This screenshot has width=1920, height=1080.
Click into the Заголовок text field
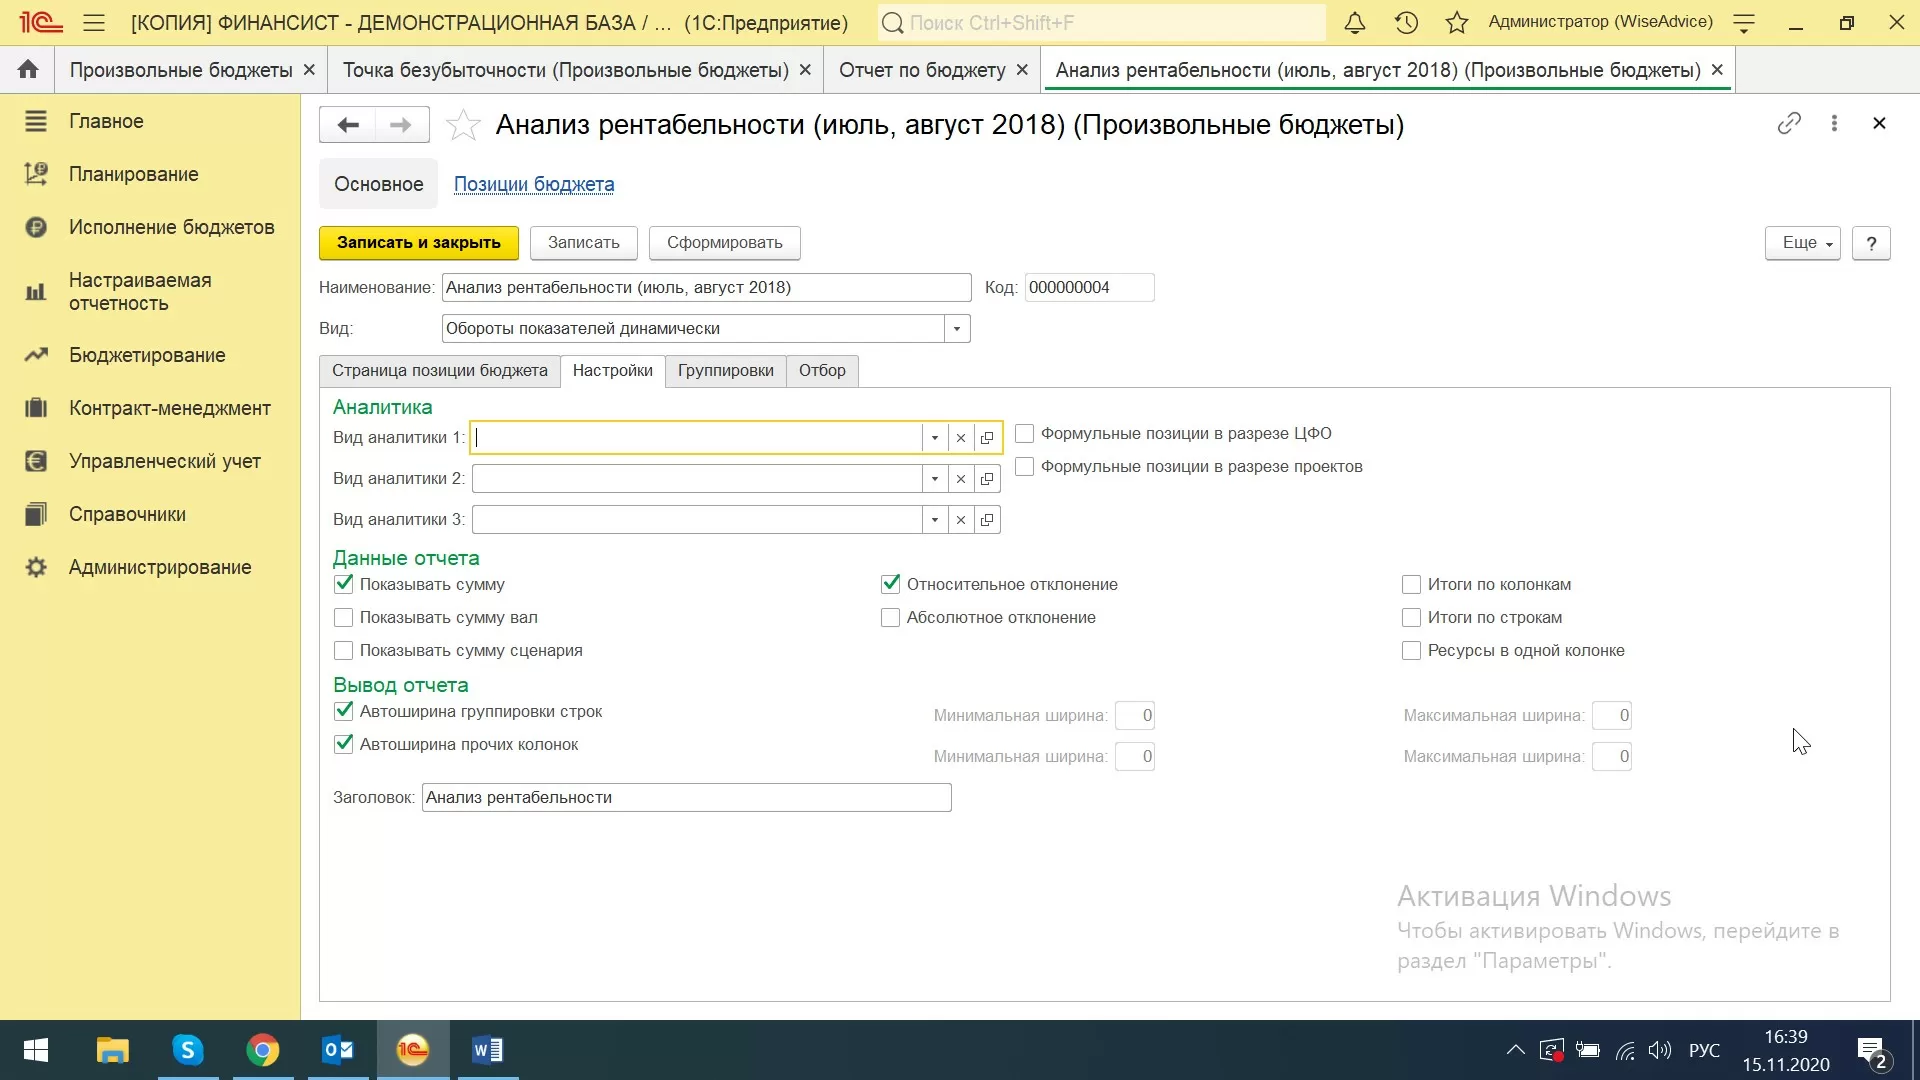pyautogui.click(x=686, y=798)
